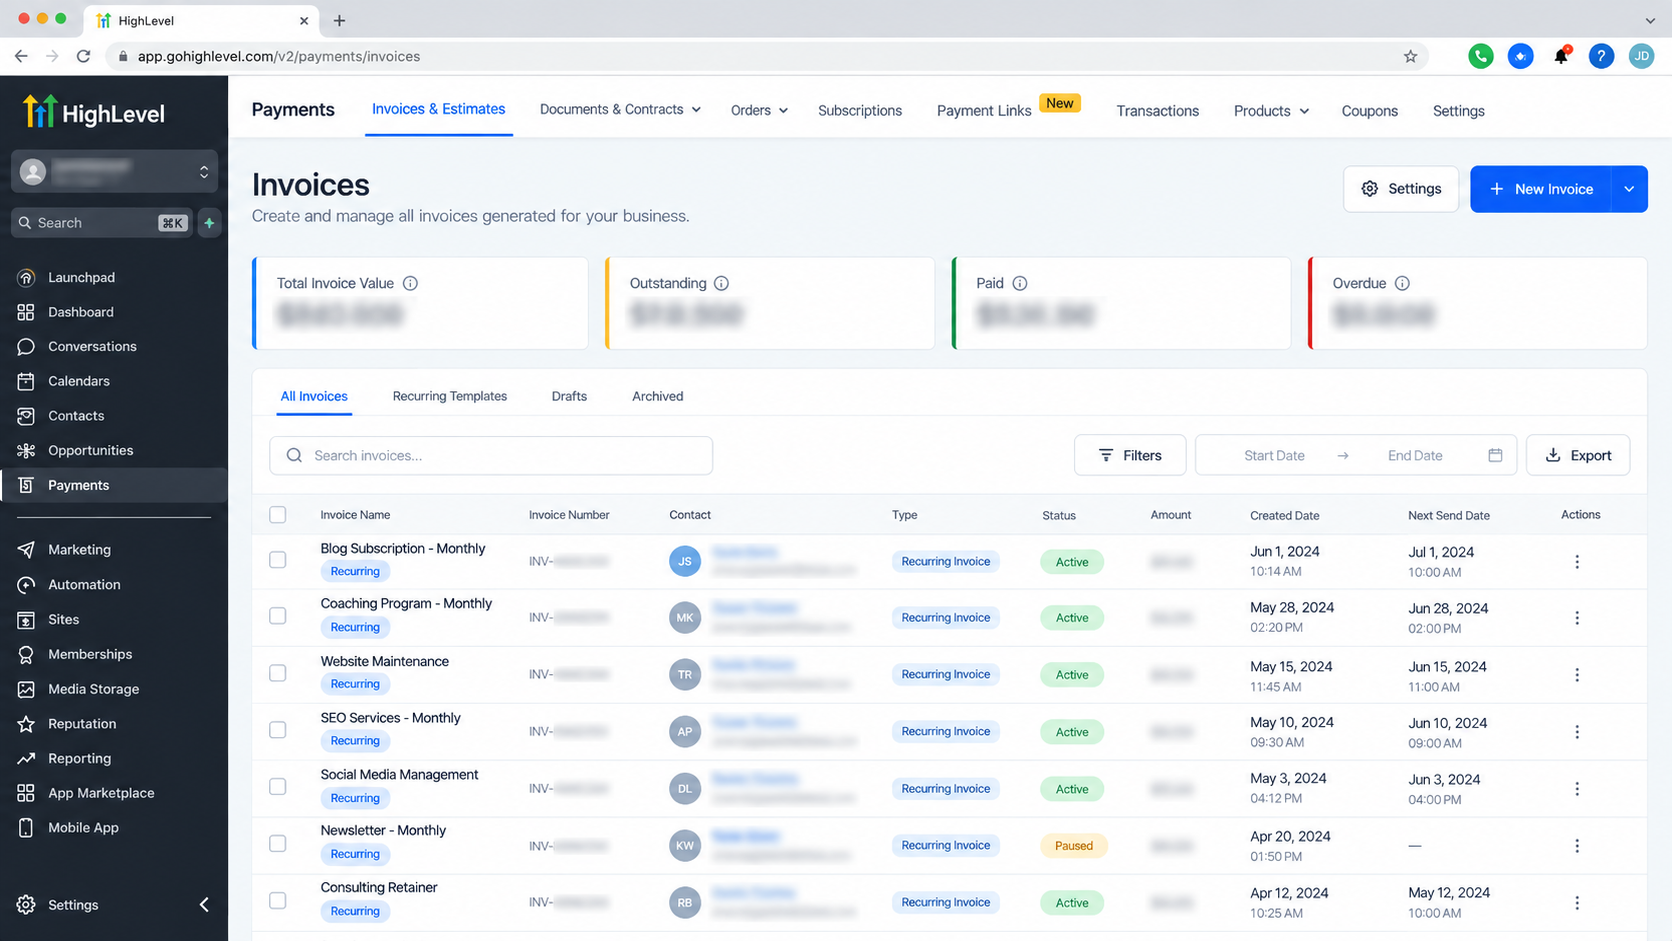The image size is (1672, 941).
Task: Switch to the Archived tab
Action: (x=657, y=396)
